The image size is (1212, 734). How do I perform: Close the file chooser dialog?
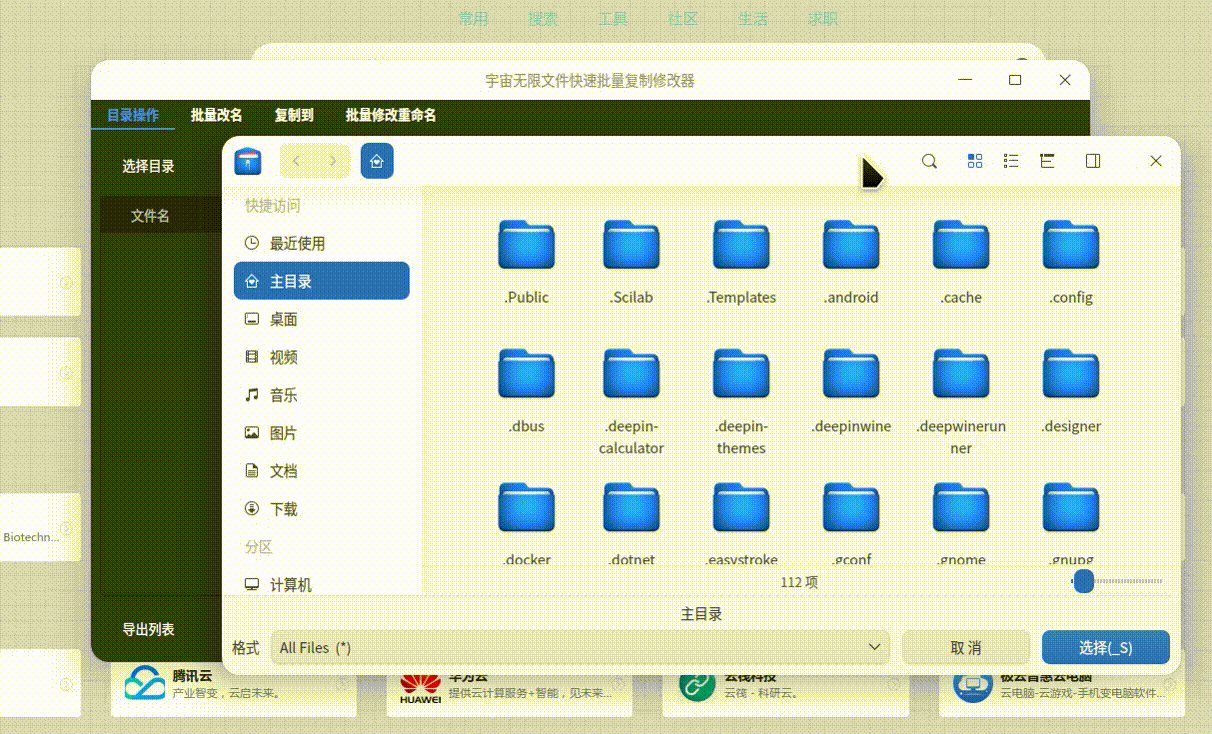coord(1156,161)
